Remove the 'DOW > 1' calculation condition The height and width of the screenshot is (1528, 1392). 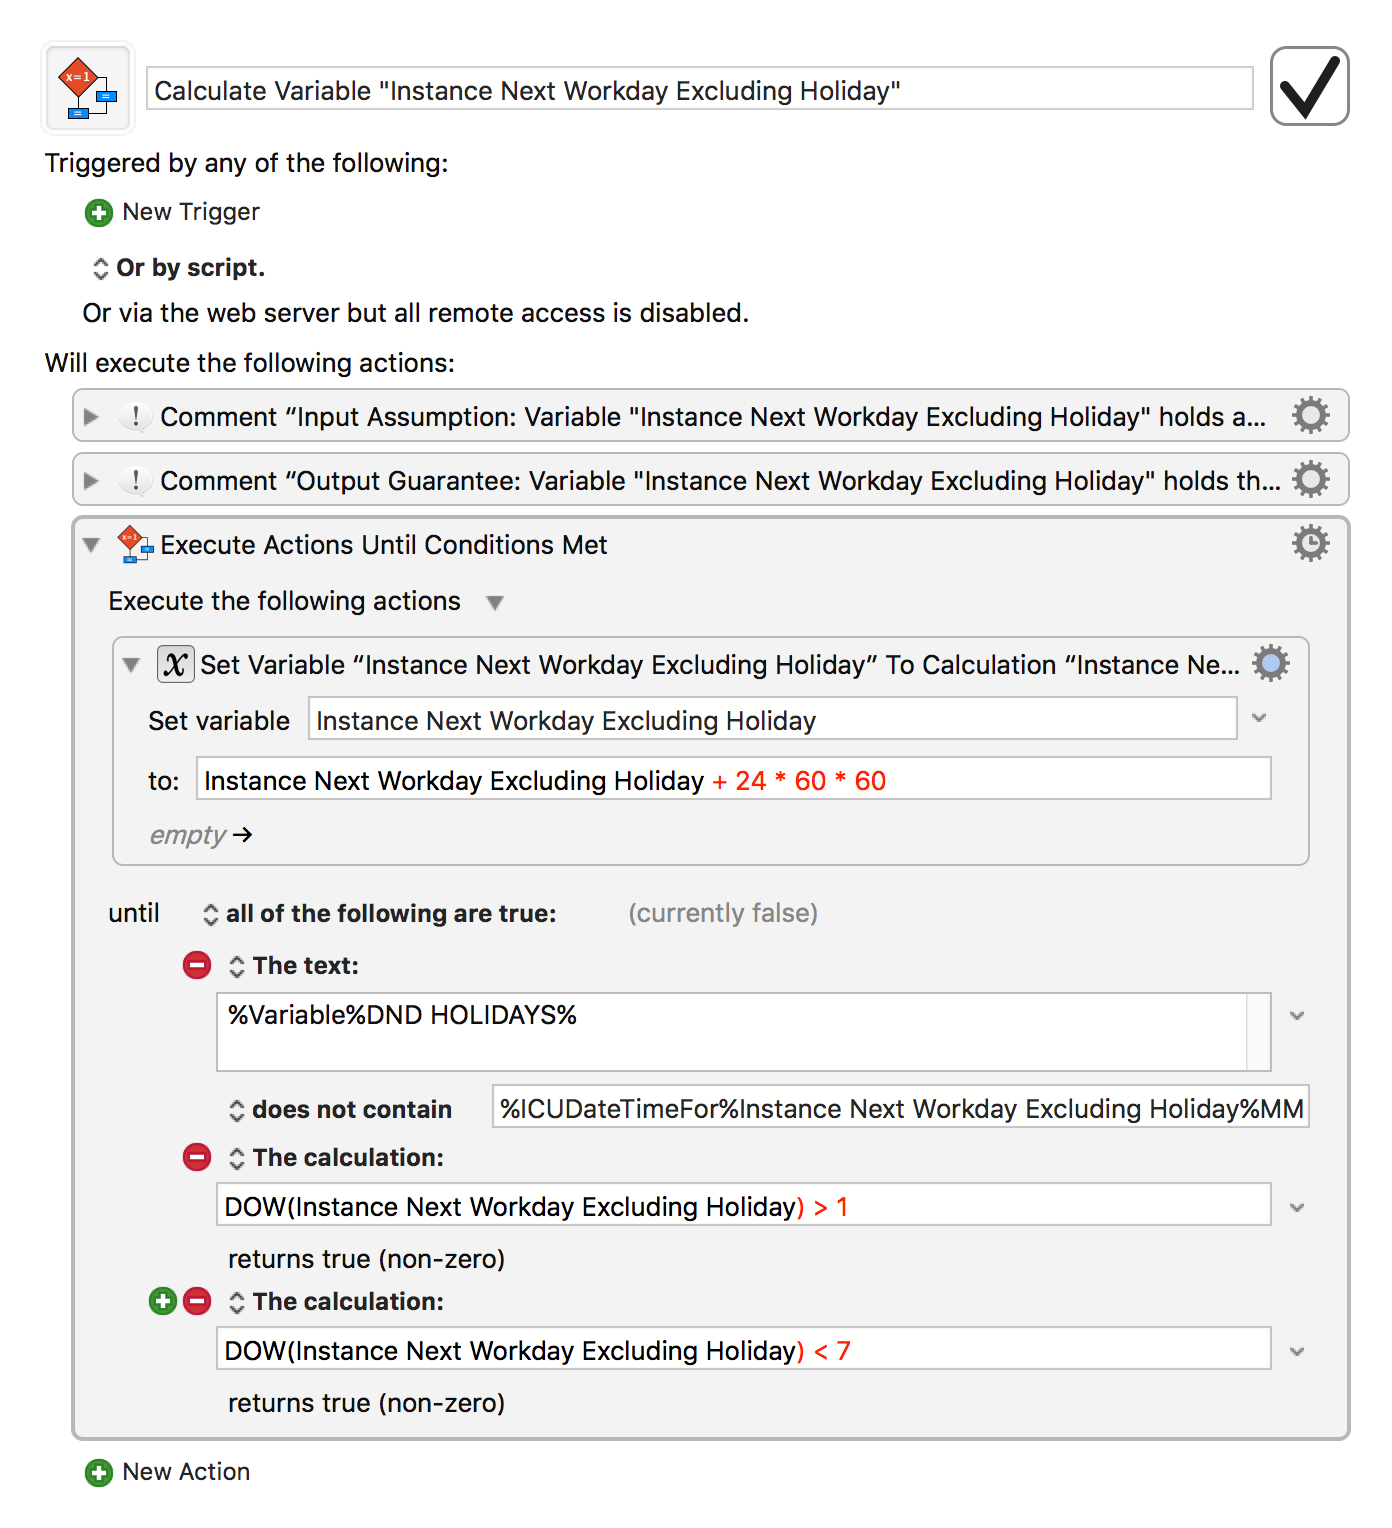coord(197,1158)
